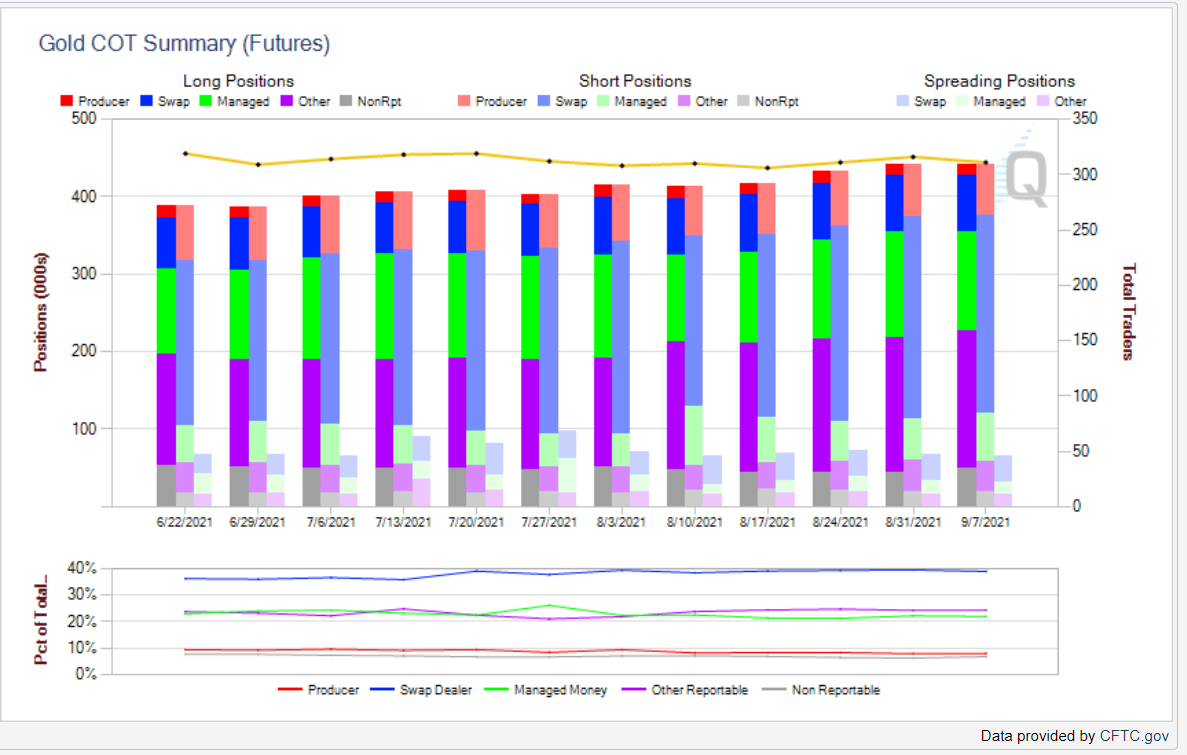Click the "Managed" label under Spreading Positions
Image resolution: width=1187 pixels, height=755 pixels.
[999, 101]
